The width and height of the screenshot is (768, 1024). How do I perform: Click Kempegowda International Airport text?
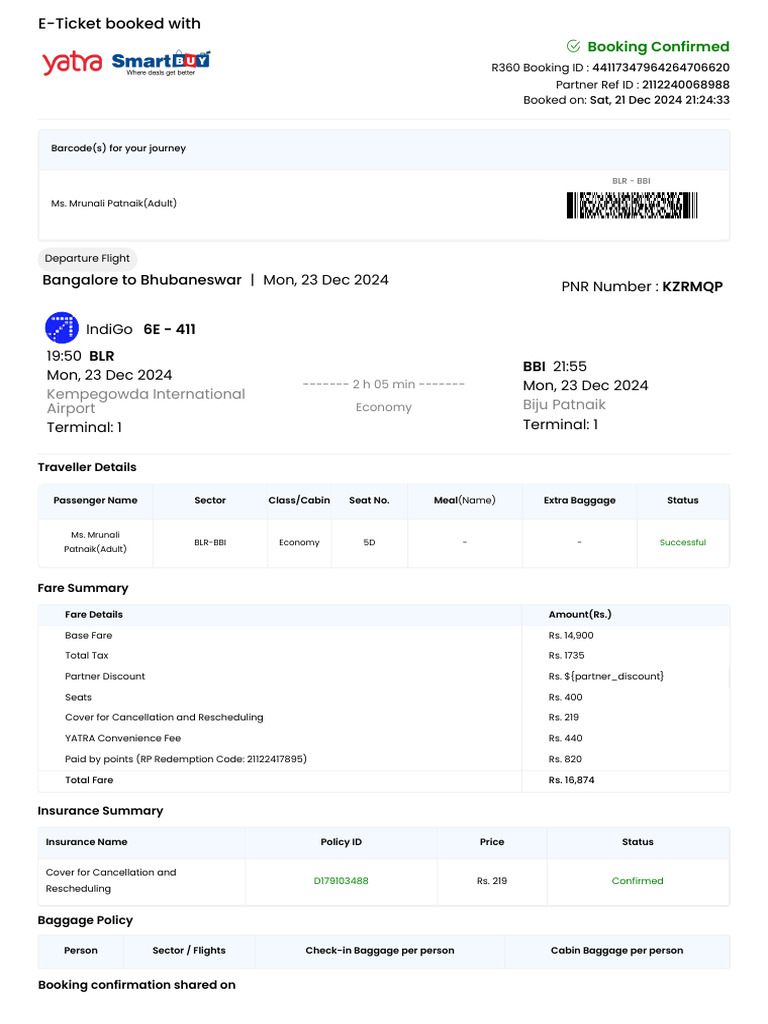coord(146,401)
